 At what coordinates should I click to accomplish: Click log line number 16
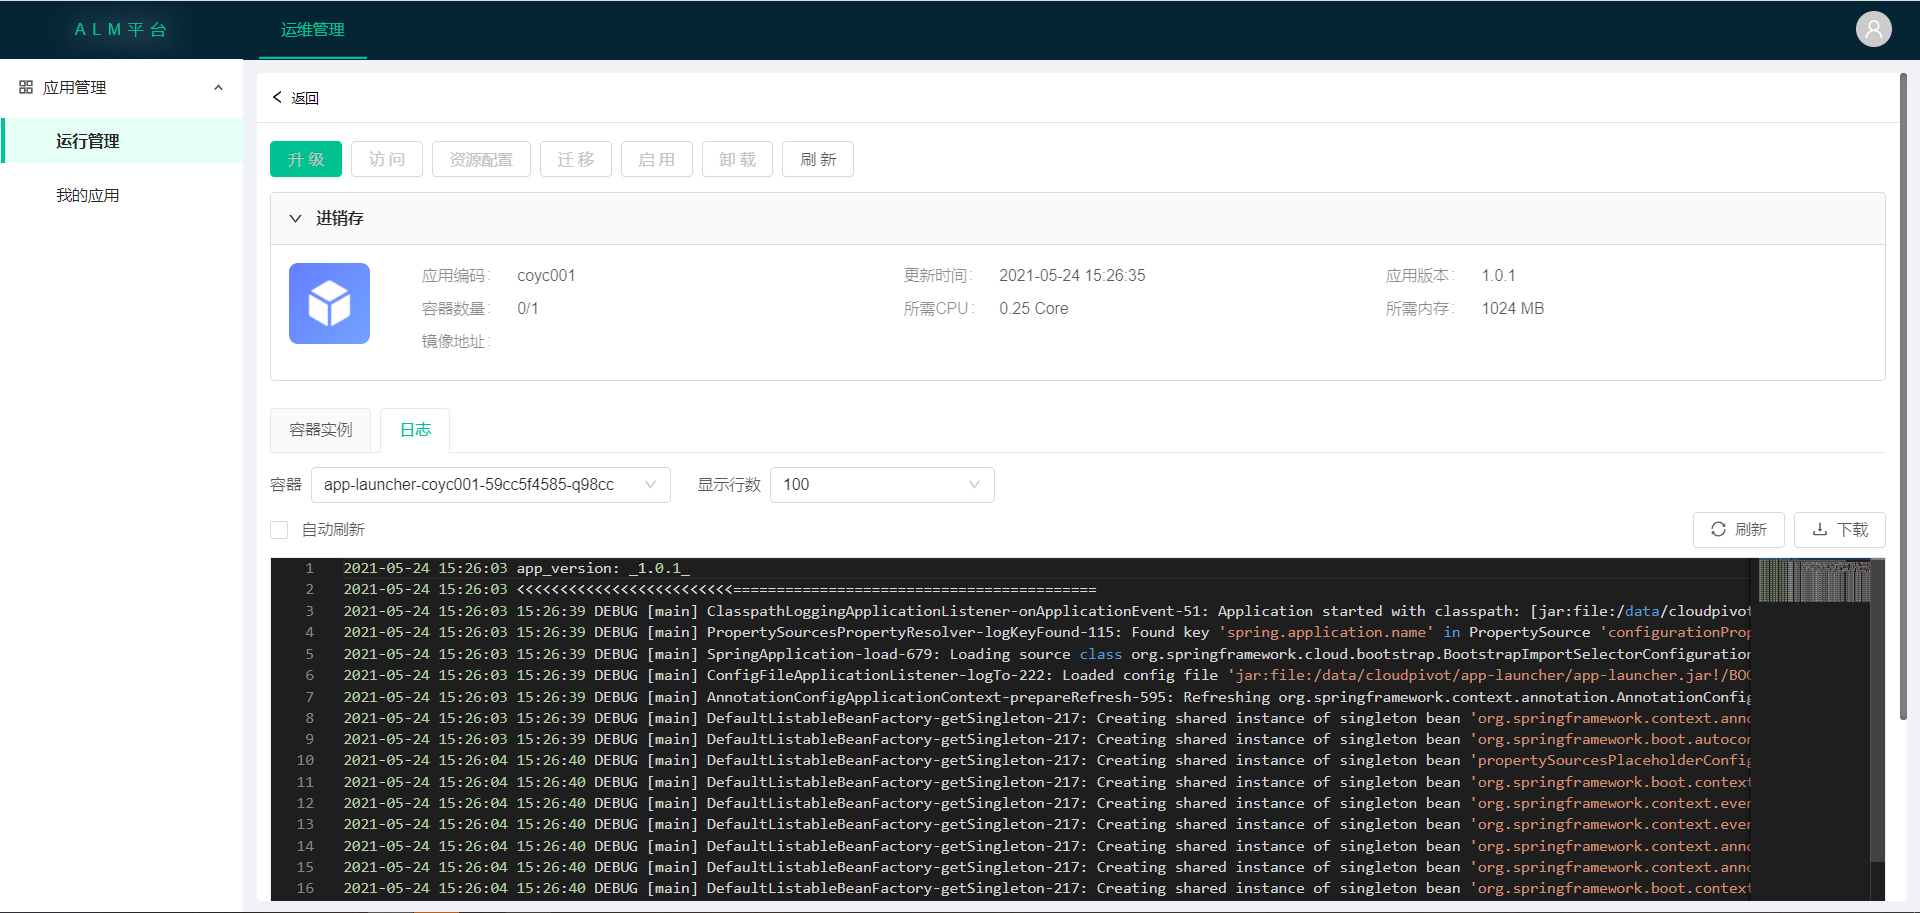pos(305,888)
